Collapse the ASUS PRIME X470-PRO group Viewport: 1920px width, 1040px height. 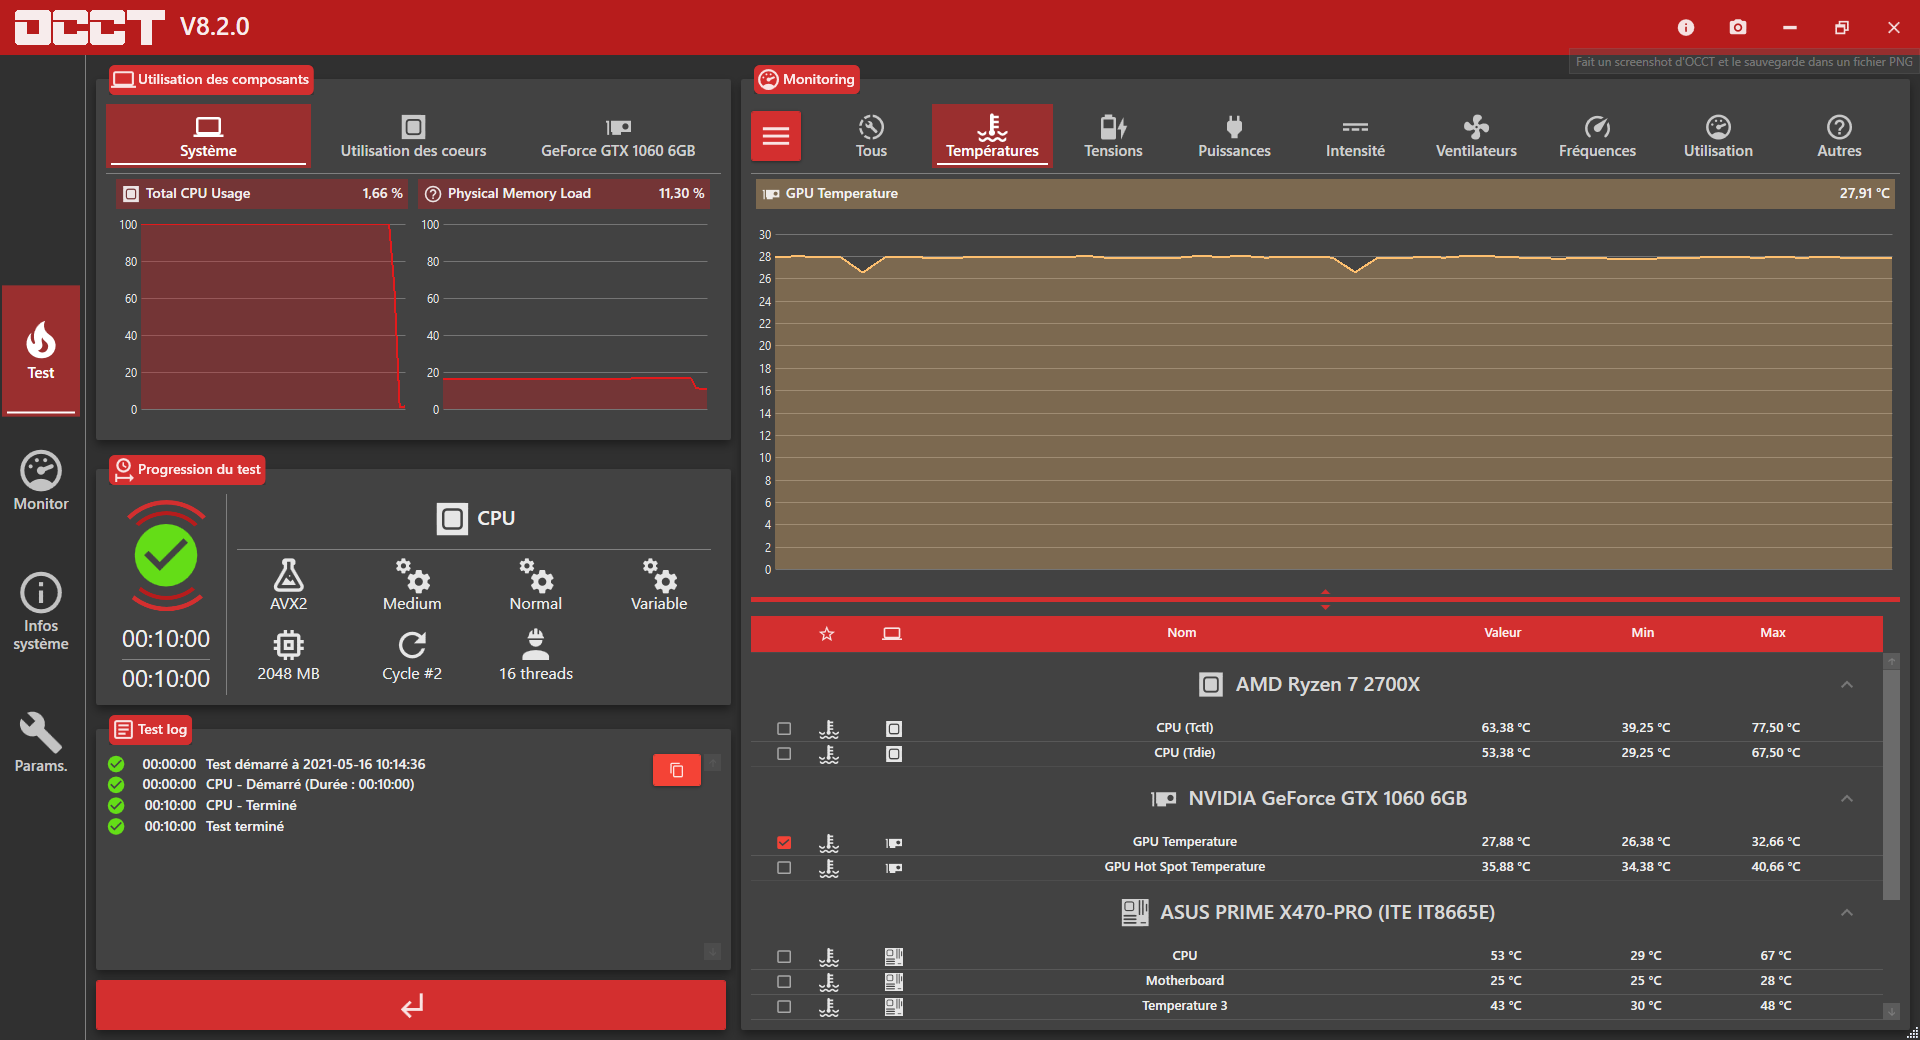1847,913
